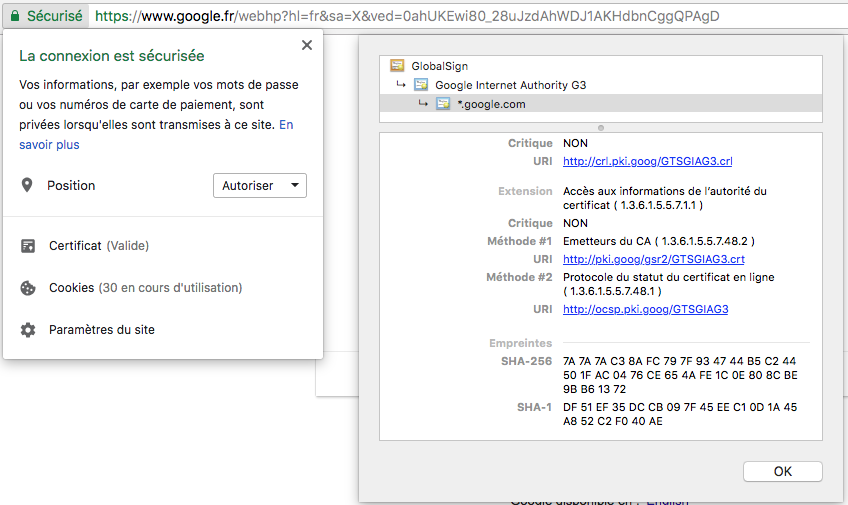The height and width of the screenshot is (505, 848).
Task: Click the SHA-1 fingerprint value
Action: [680, 414]
